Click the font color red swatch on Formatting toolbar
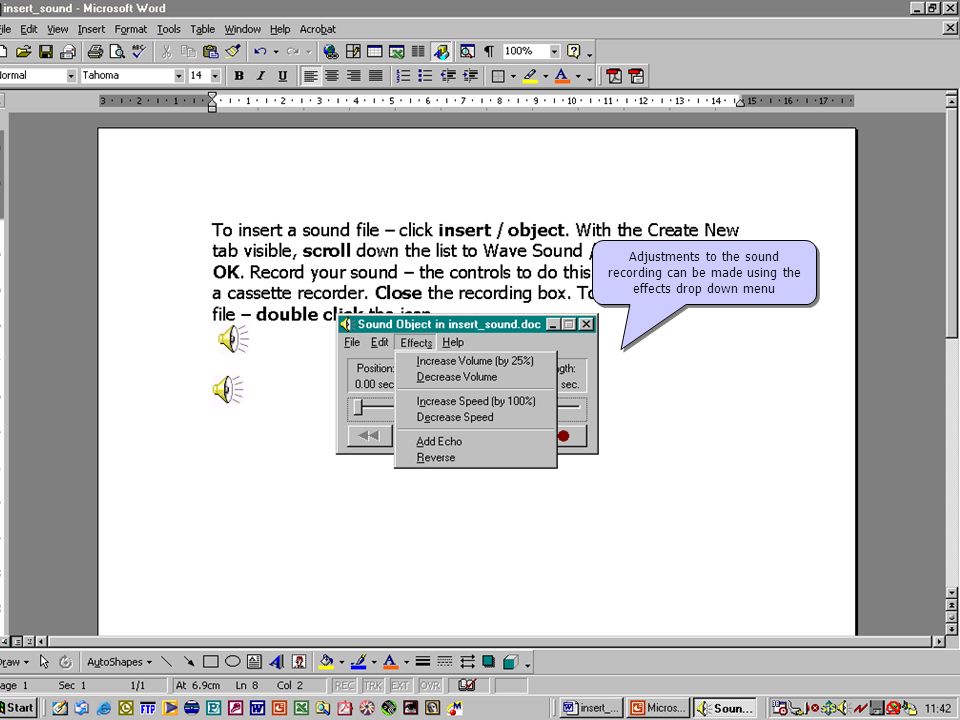This screenshot has height=720, width=960. pos(561,76)
